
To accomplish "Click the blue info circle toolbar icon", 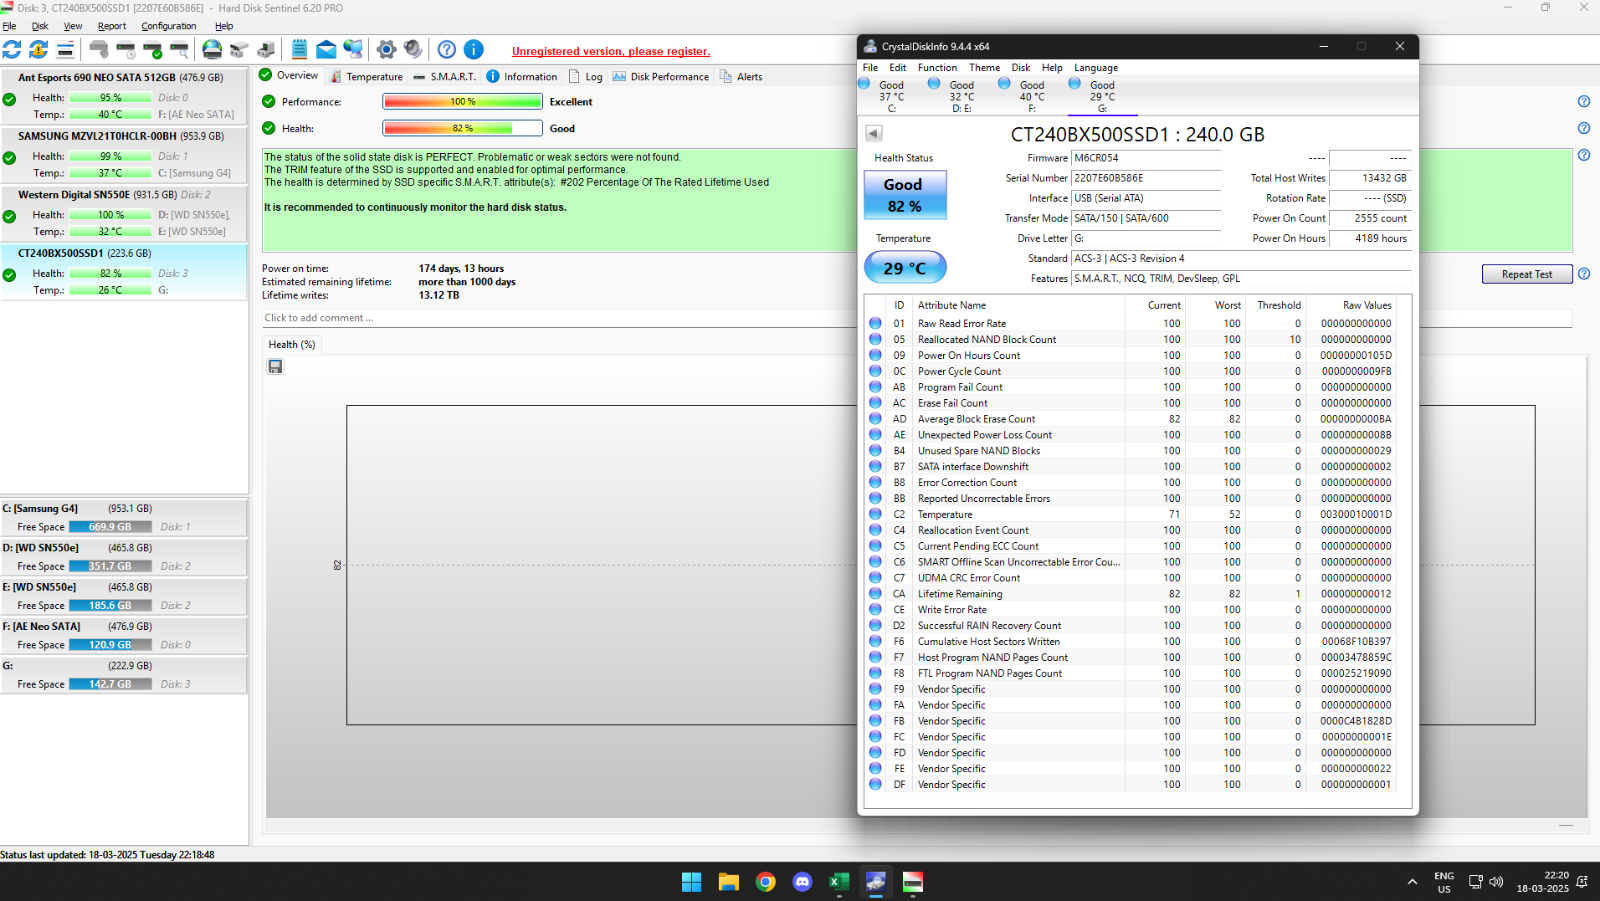I will click(x=474, y=49).
